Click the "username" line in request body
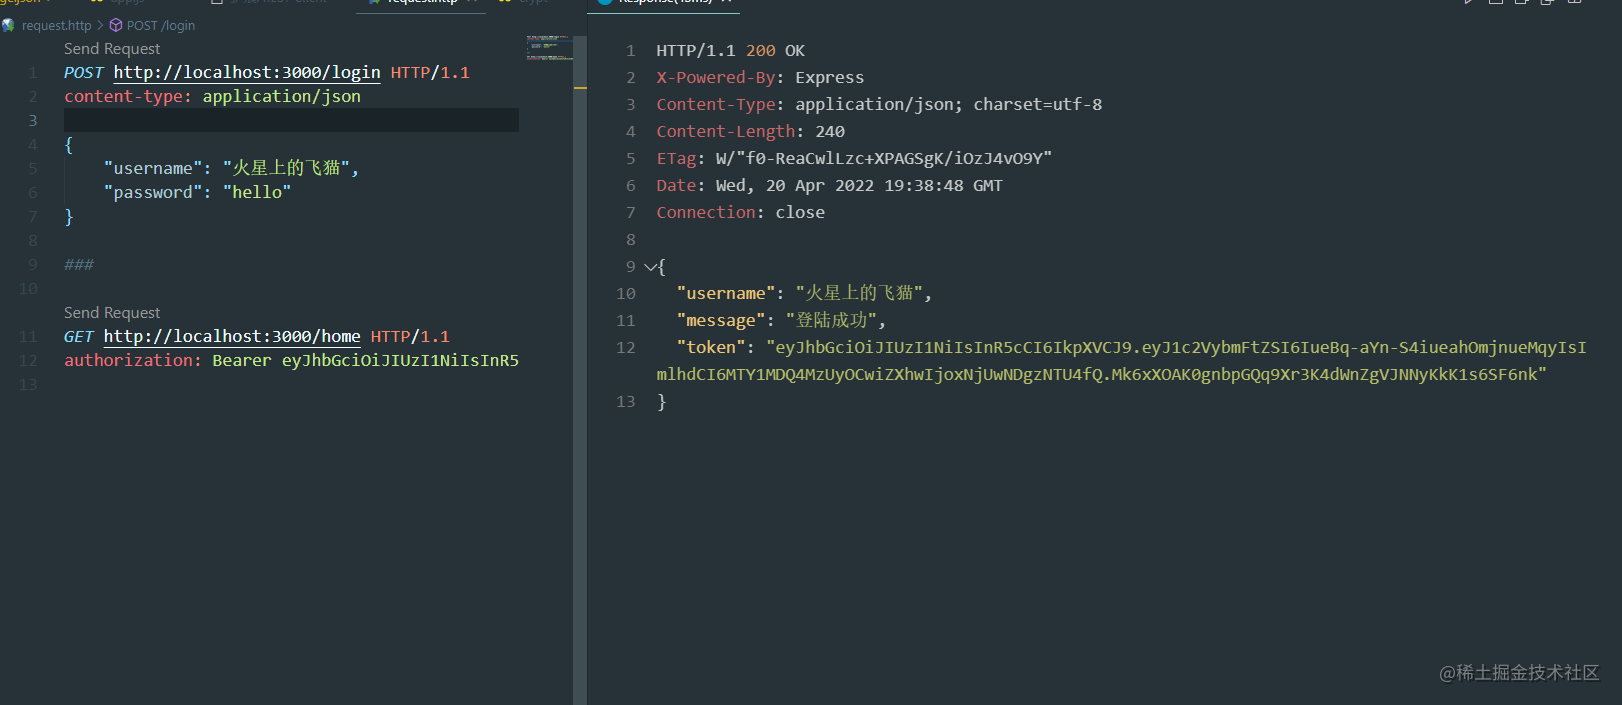The image size is (1622, 705). [231, 168]
